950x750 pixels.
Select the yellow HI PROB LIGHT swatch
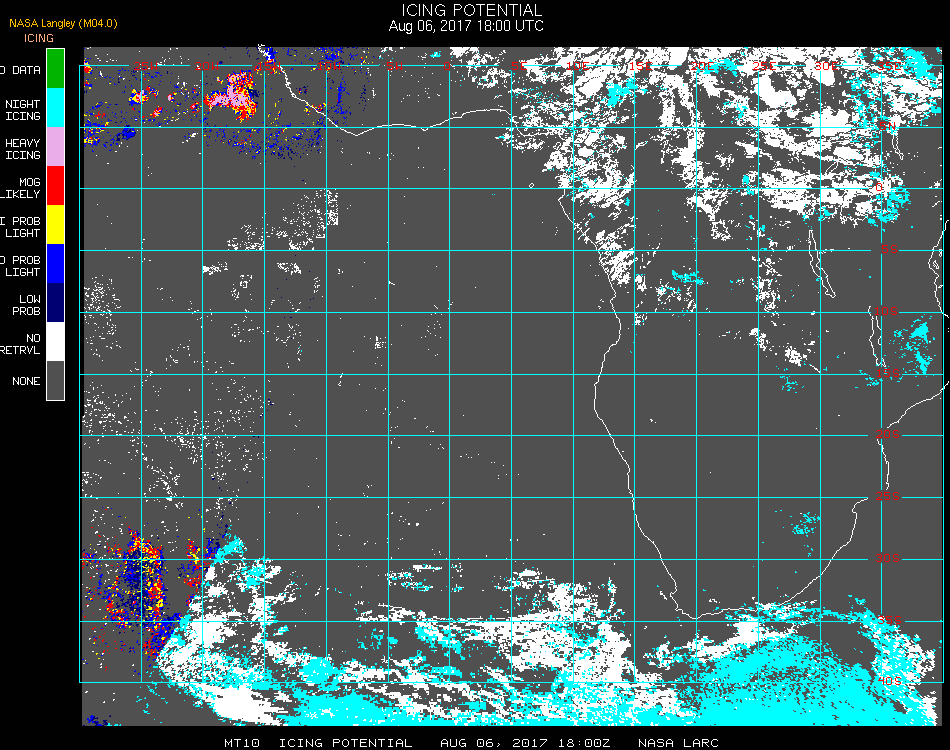point(56,225)
